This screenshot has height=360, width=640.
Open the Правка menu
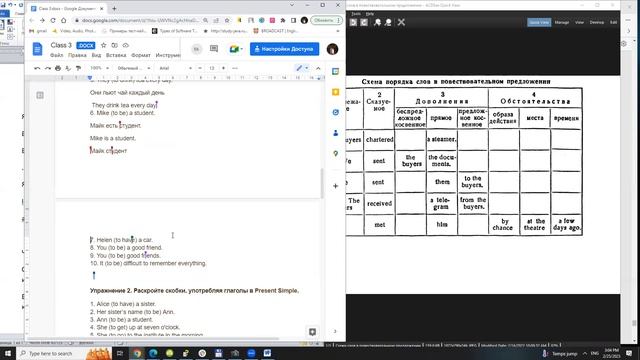click(77, 55)
